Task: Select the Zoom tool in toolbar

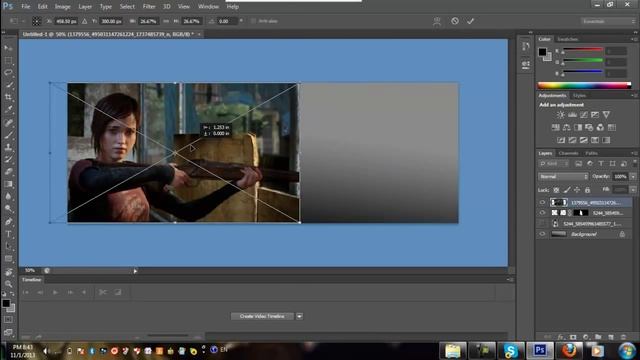Action: click(8, 283)
